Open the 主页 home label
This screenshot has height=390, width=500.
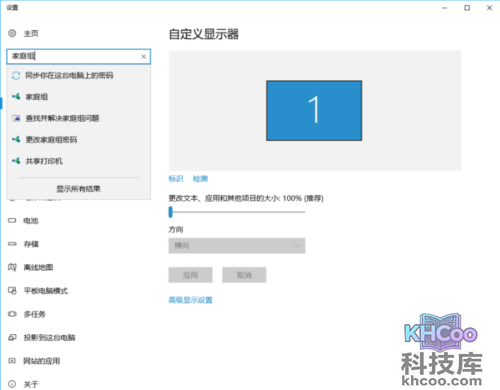click(31, 34)
